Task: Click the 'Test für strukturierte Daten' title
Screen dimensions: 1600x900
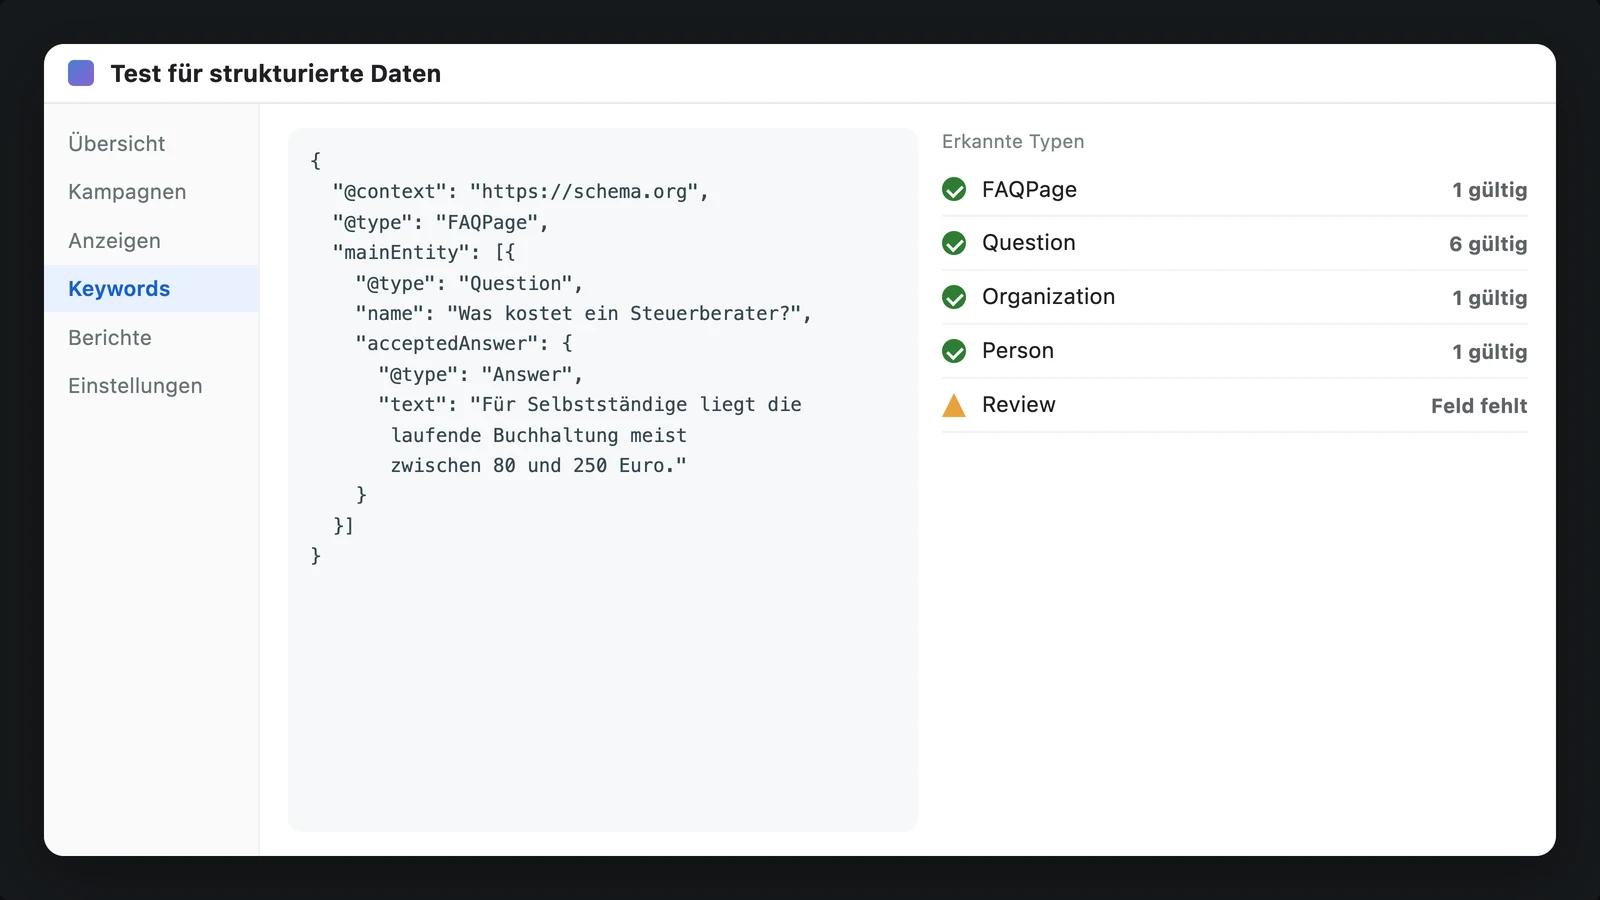Action: coord(276,74)
